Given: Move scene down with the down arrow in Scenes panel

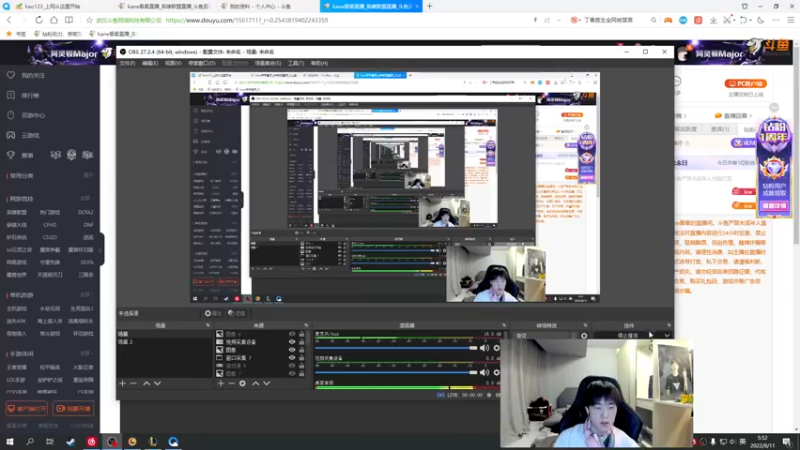Looking at the screenshot, I should [158, 383].
